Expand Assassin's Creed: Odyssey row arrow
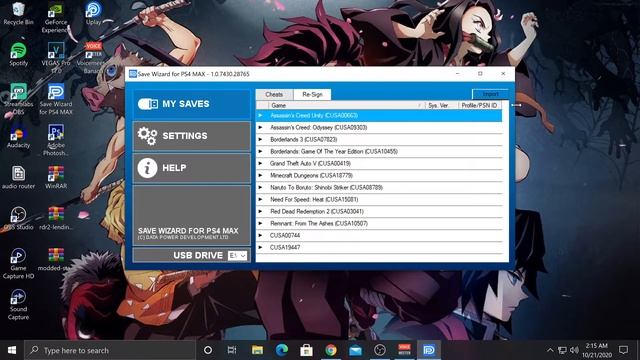The width and height of the screenshot is (640, 360). 260,128
